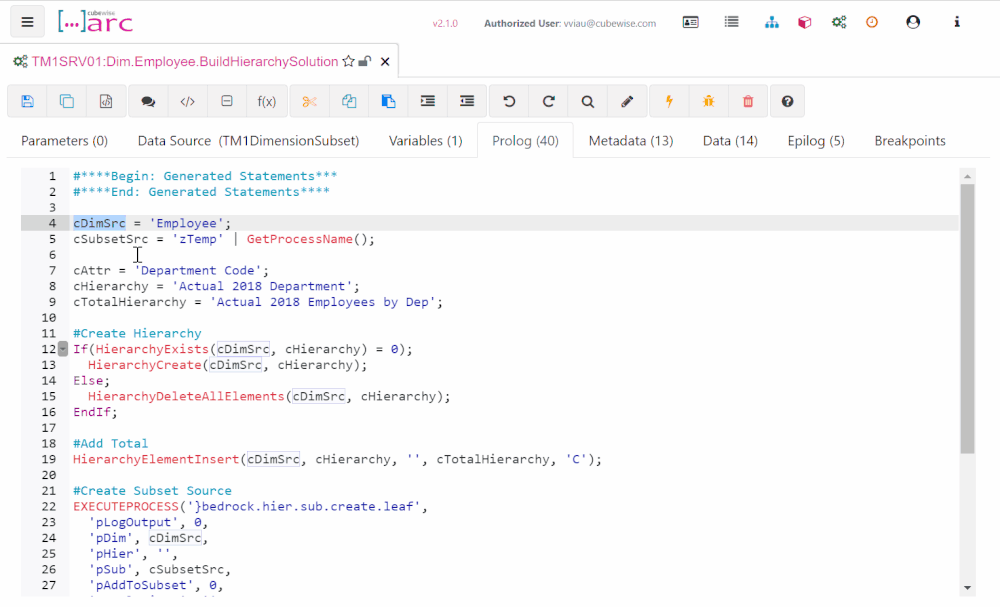Open the gears settings icon top right
Screen dimensions: 1000x607
click(839, 21)
